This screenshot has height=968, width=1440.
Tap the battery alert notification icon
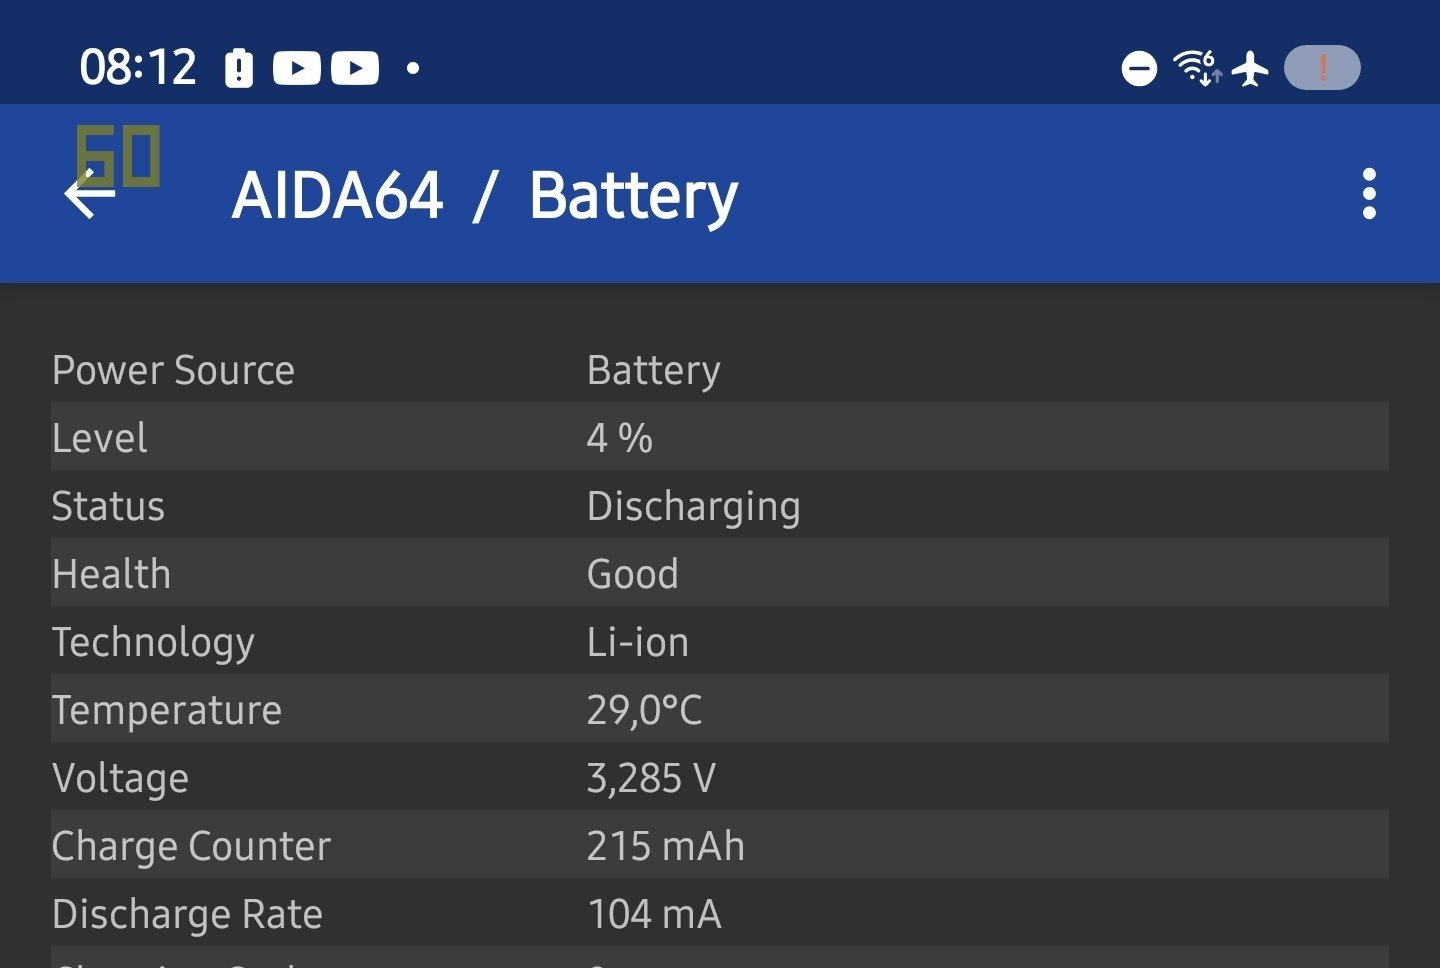[x=239, y=68]
